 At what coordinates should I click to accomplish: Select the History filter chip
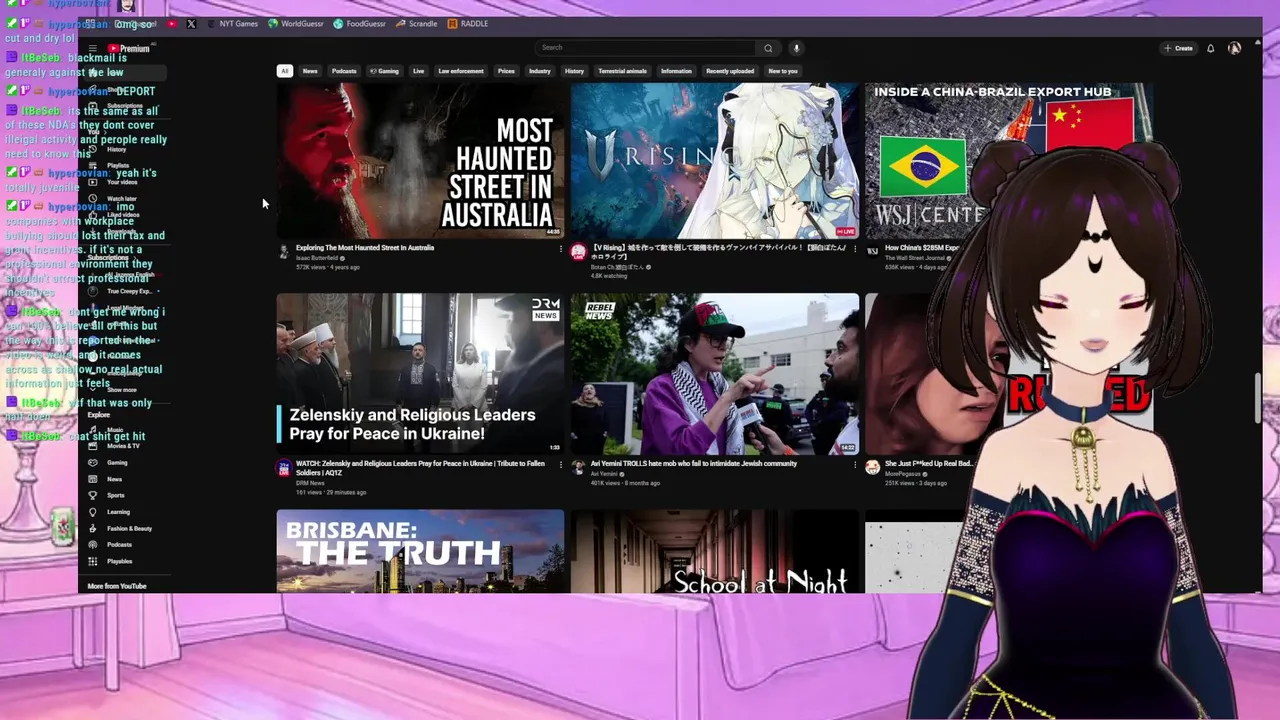[x=574, y=71]
